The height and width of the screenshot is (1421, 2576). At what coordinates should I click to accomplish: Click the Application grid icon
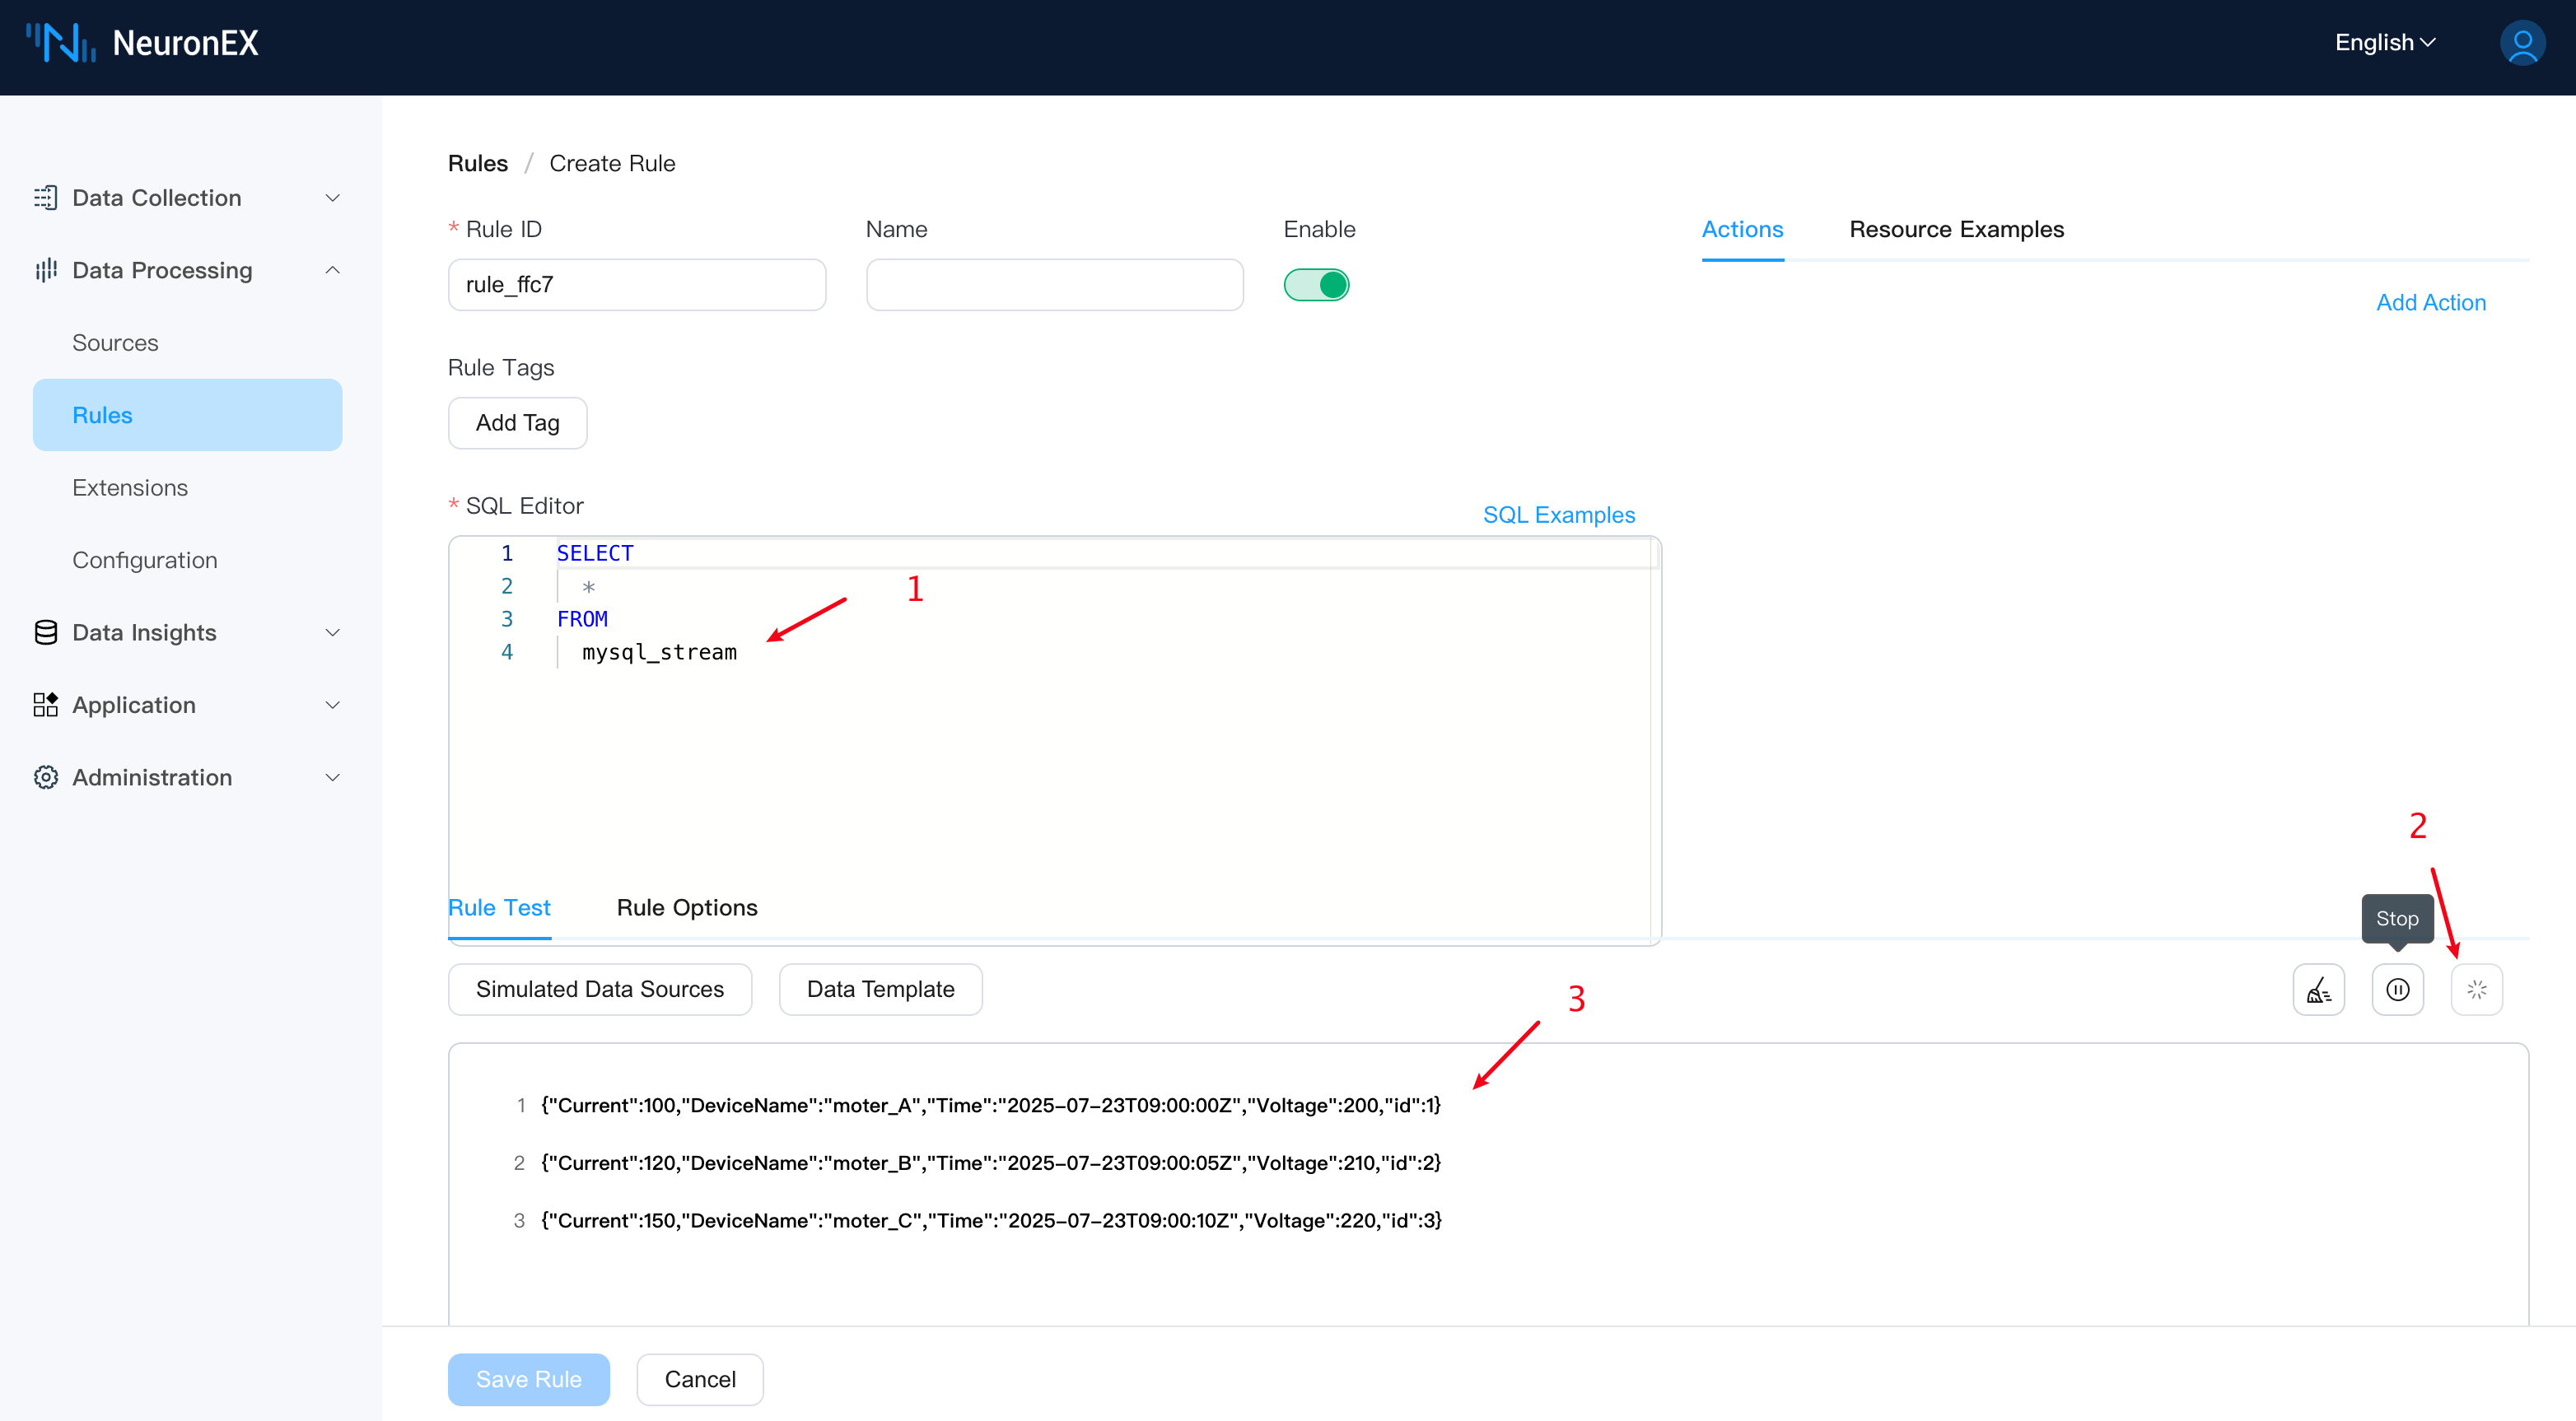click(x=45, y=705)
